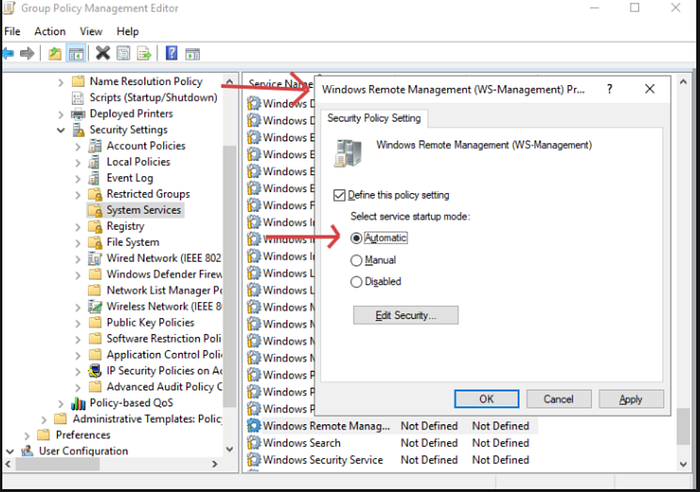
Task: Click the IP Security Policies icon
Action: coord(95,371)
